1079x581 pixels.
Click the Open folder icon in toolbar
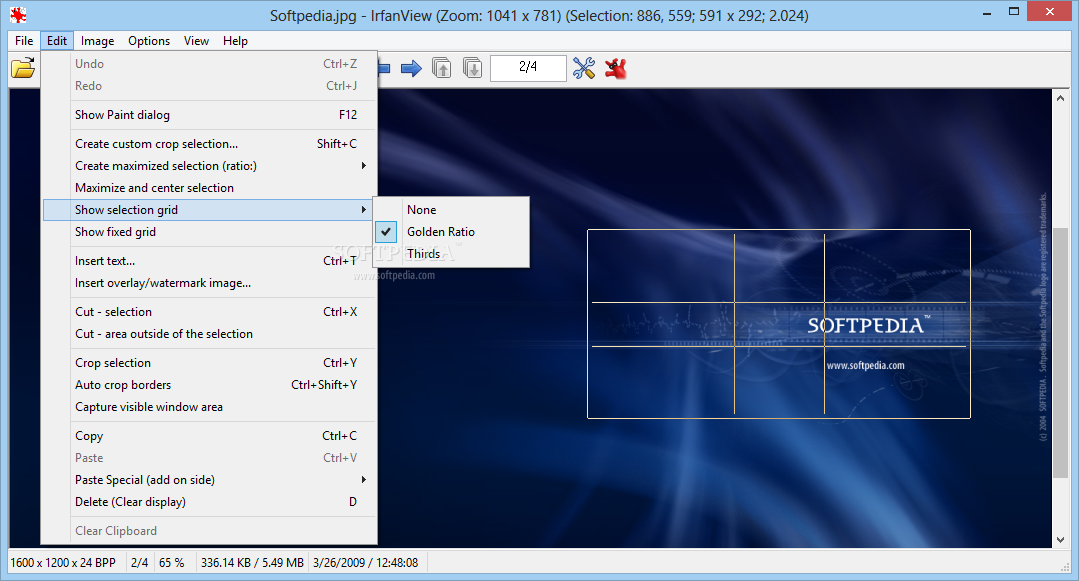tap(23, 68)
